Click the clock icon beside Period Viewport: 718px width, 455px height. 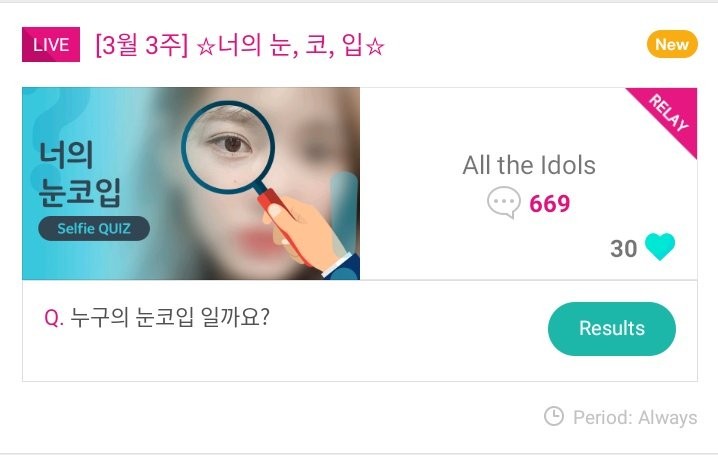(553, 416)
